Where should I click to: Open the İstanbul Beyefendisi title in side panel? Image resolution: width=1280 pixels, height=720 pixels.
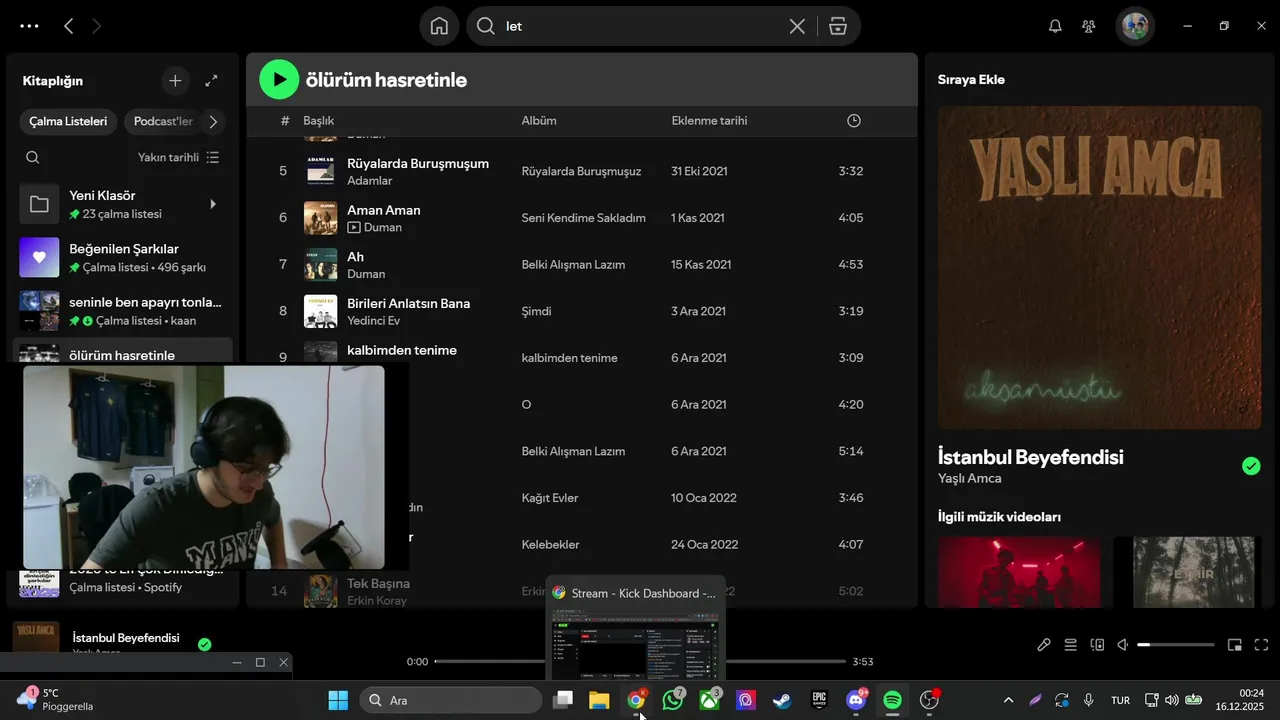pos(1030,457)
